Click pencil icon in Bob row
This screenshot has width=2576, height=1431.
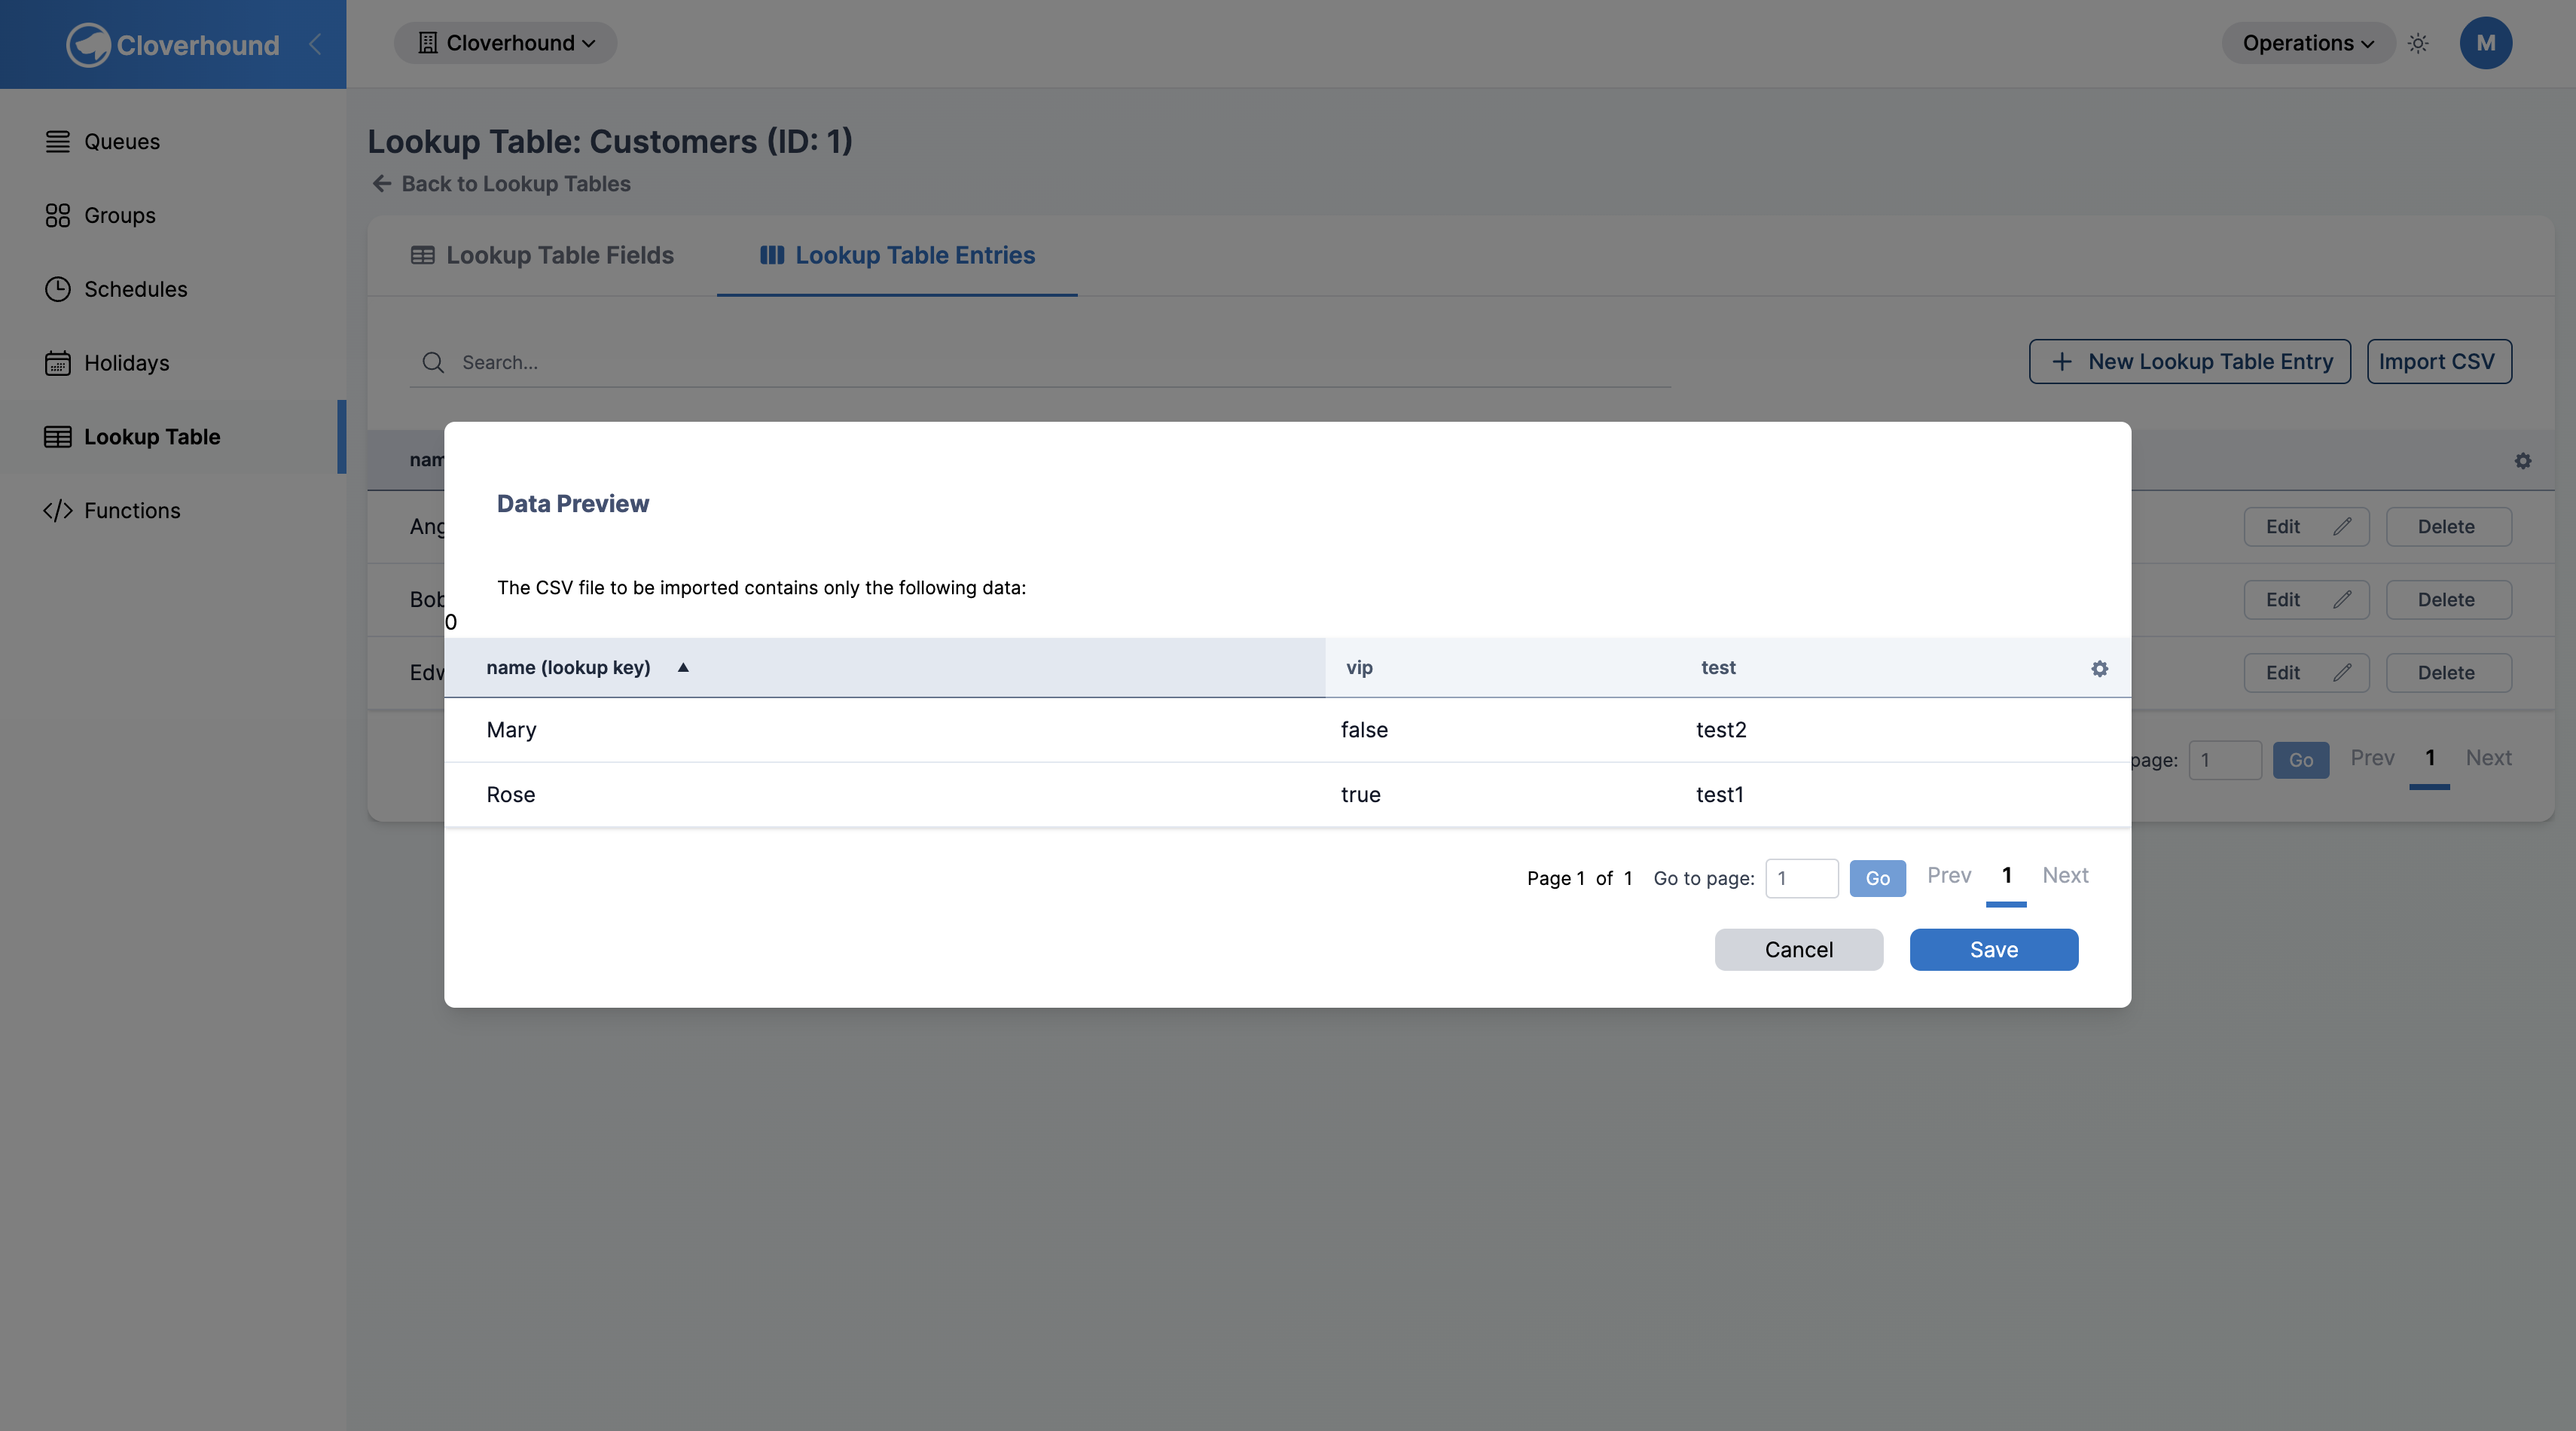click(x=2342, y=600)
